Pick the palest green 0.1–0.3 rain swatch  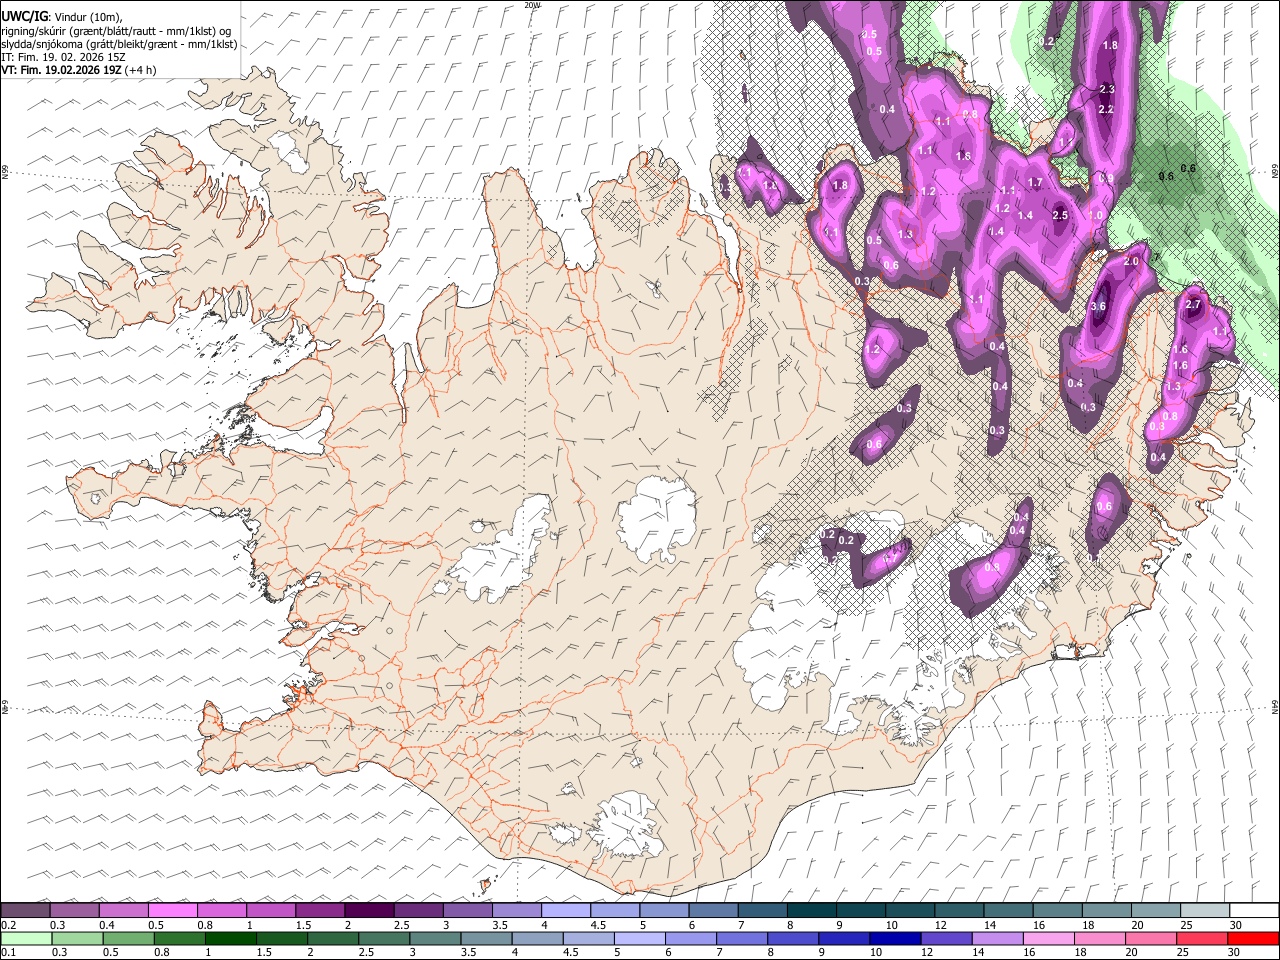(x=25, y=939)
